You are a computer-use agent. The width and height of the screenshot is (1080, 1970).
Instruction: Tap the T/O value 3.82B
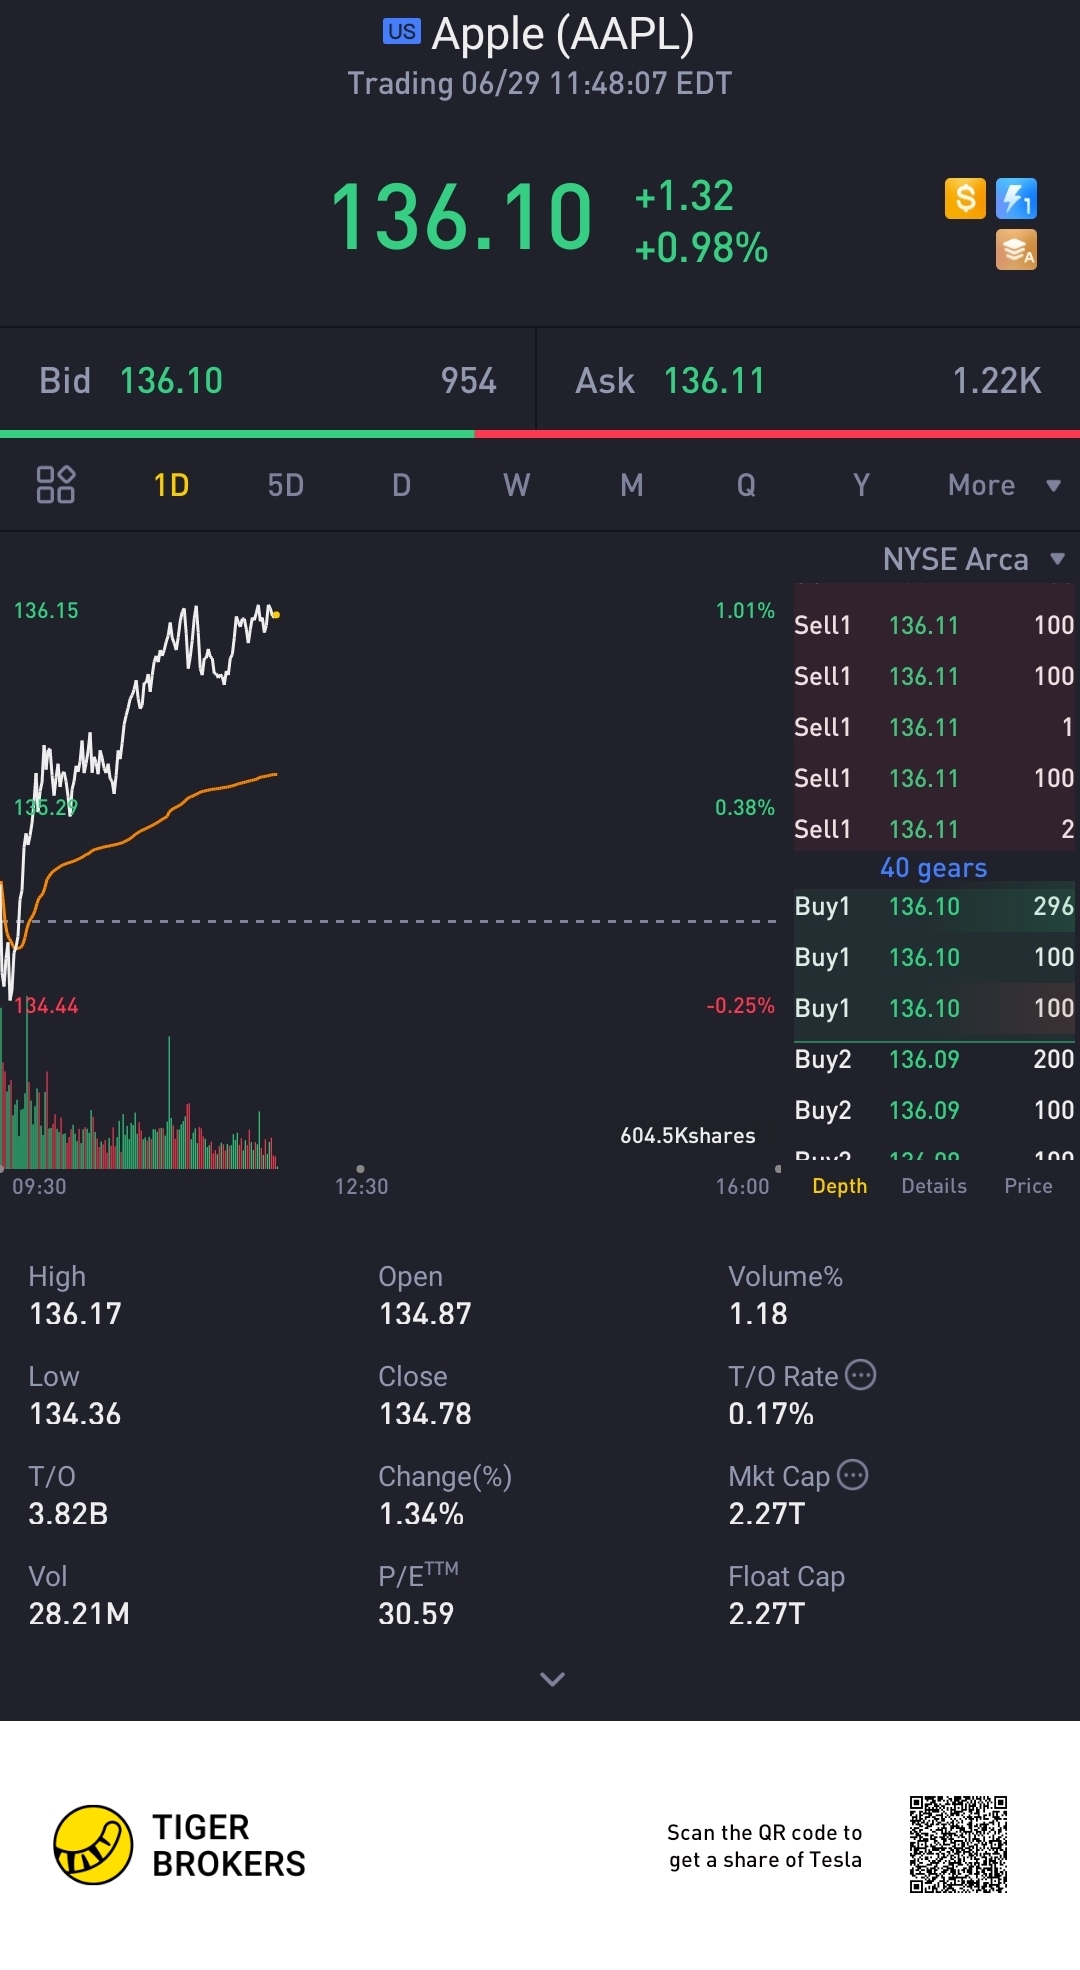coord(68,1513)
